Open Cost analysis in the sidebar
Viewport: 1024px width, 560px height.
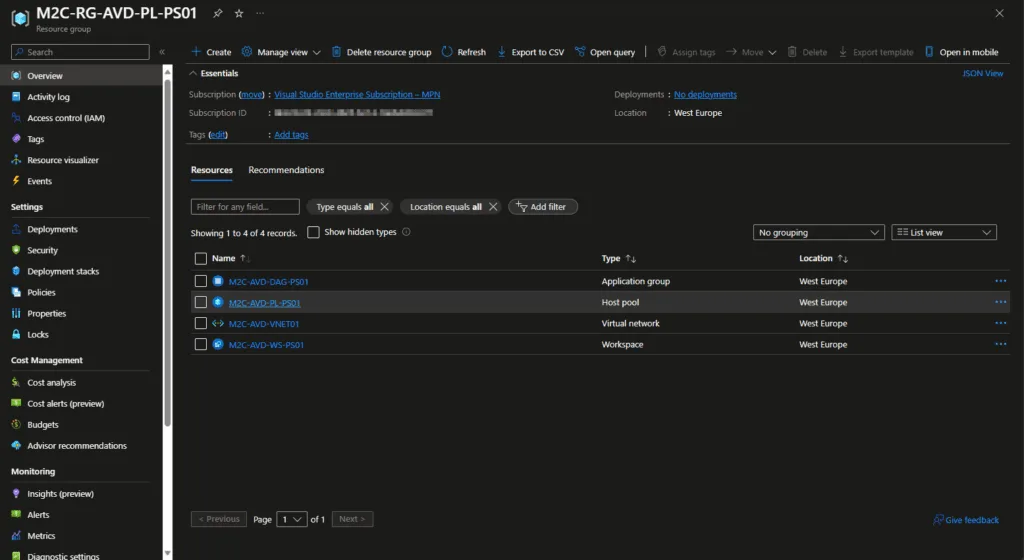[x=51, y=383]
